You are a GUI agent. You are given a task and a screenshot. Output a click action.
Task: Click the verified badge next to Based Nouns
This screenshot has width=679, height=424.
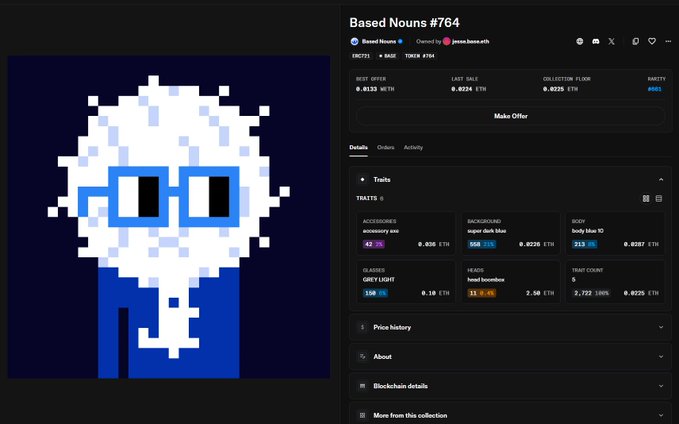tap(400, 42)
